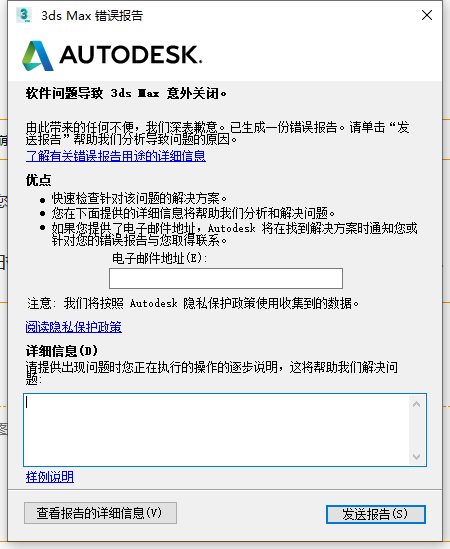Click the 查看报告的详细信息(V) button

coord(101,513)
